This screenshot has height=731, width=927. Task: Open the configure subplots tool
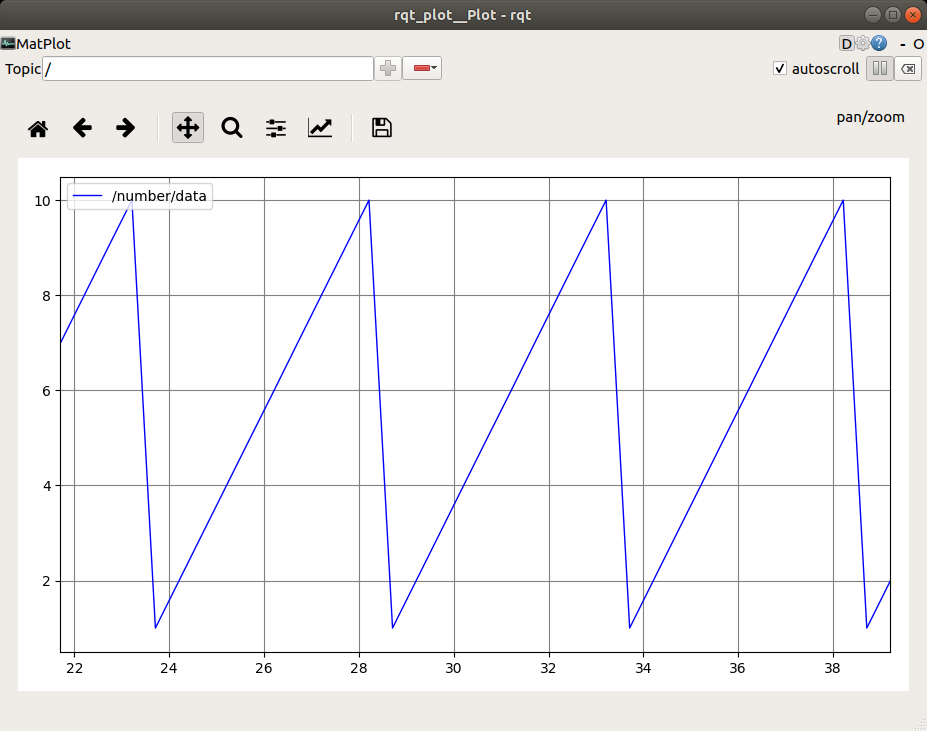click(275, 128)
